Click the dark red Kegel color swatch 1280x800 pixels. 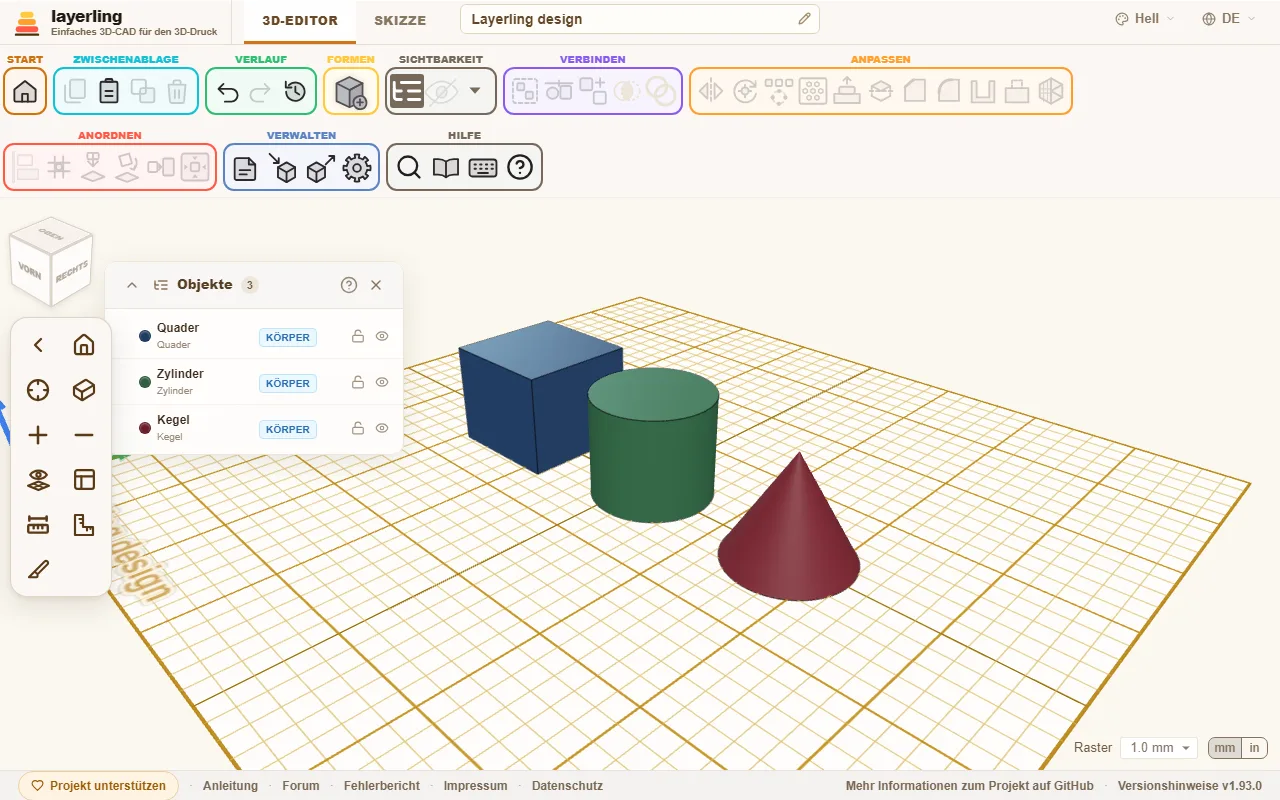(x=145, y=428)
